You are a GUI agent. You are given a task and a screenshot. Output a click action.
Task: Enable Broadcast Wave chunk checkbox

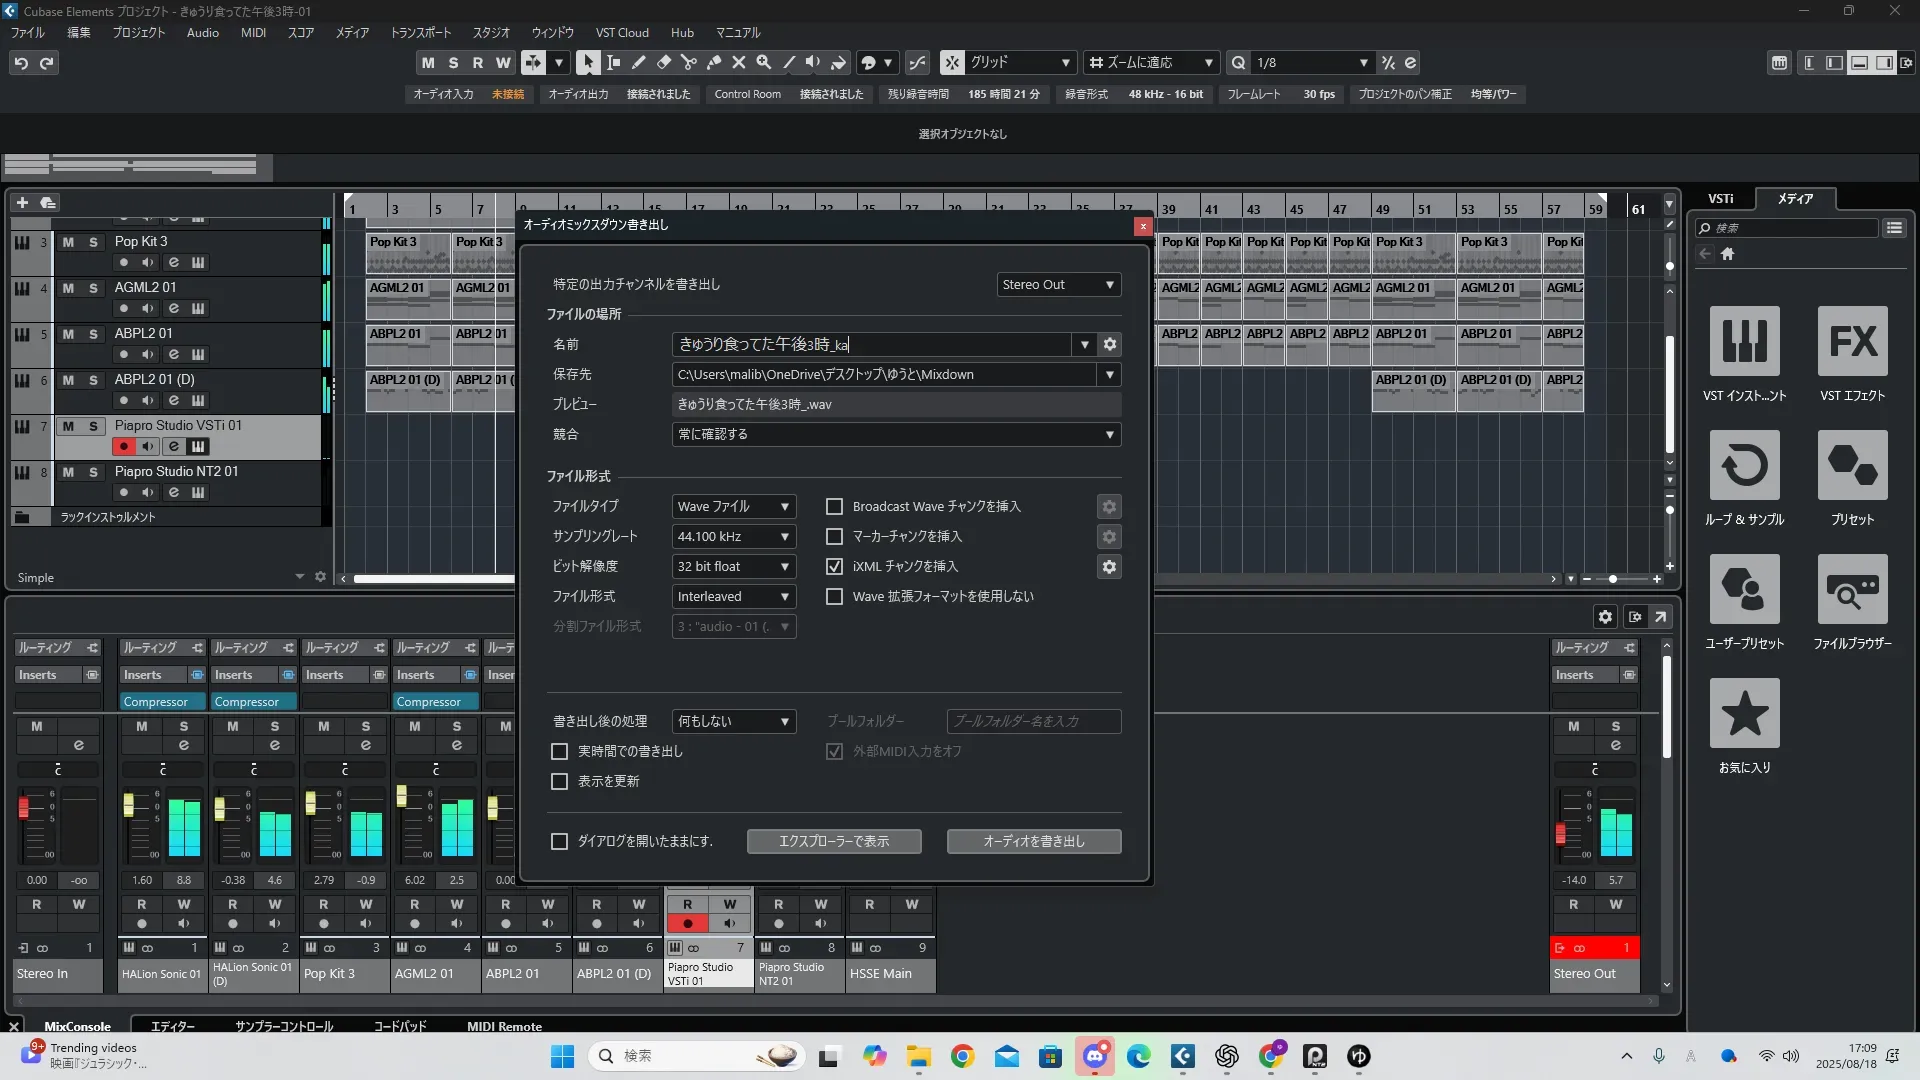coord(834,507)
